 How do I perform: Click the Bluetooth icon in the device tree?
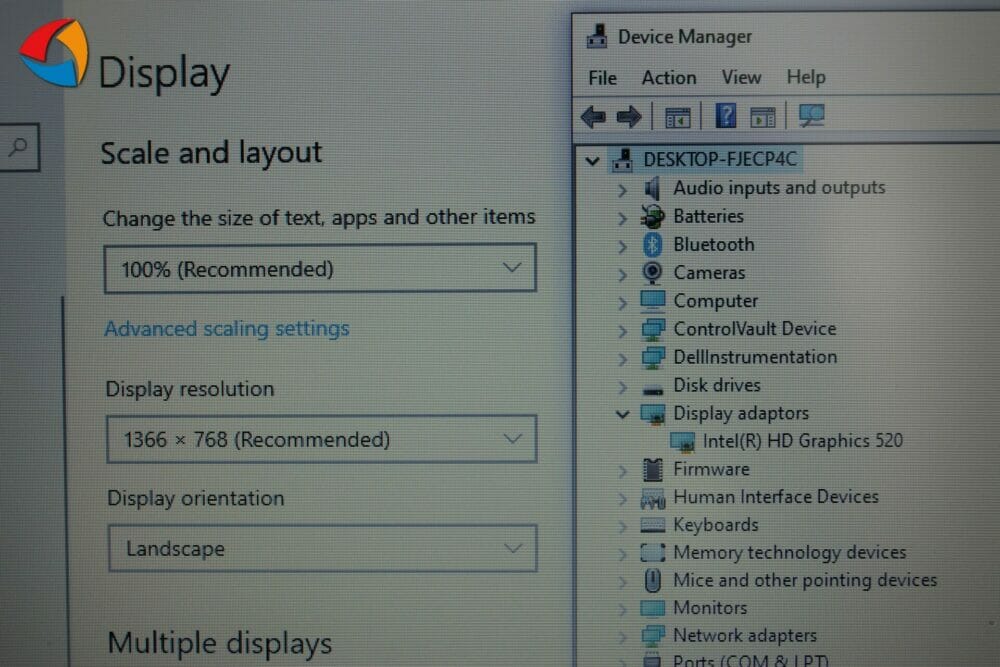[652, 245]
